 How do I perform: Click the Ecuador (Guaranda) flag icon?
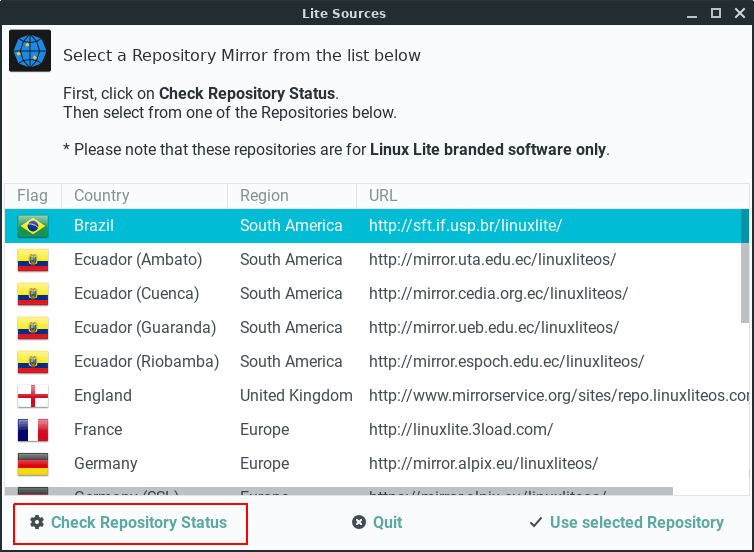(33, 328)
